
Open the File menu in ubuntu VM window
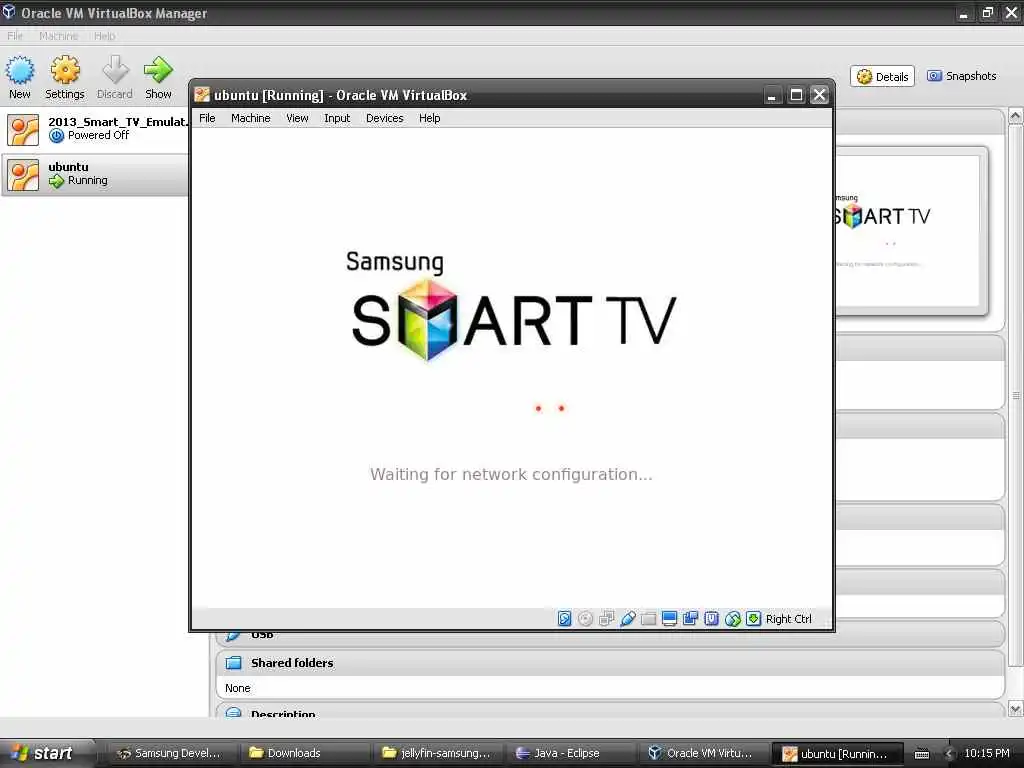[x=207, y=118]
